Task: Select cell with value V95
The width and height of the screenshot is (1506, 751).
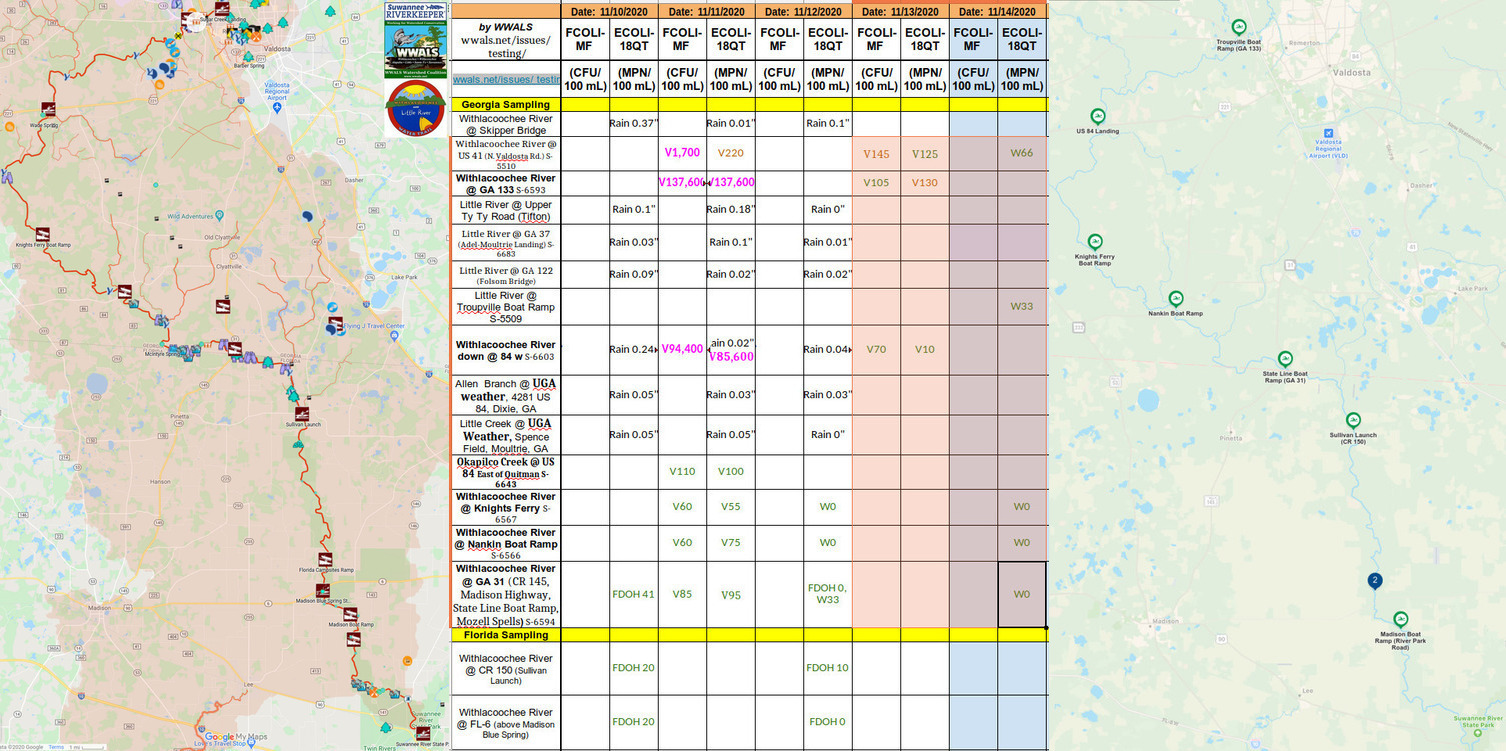Action: (730, 594)
